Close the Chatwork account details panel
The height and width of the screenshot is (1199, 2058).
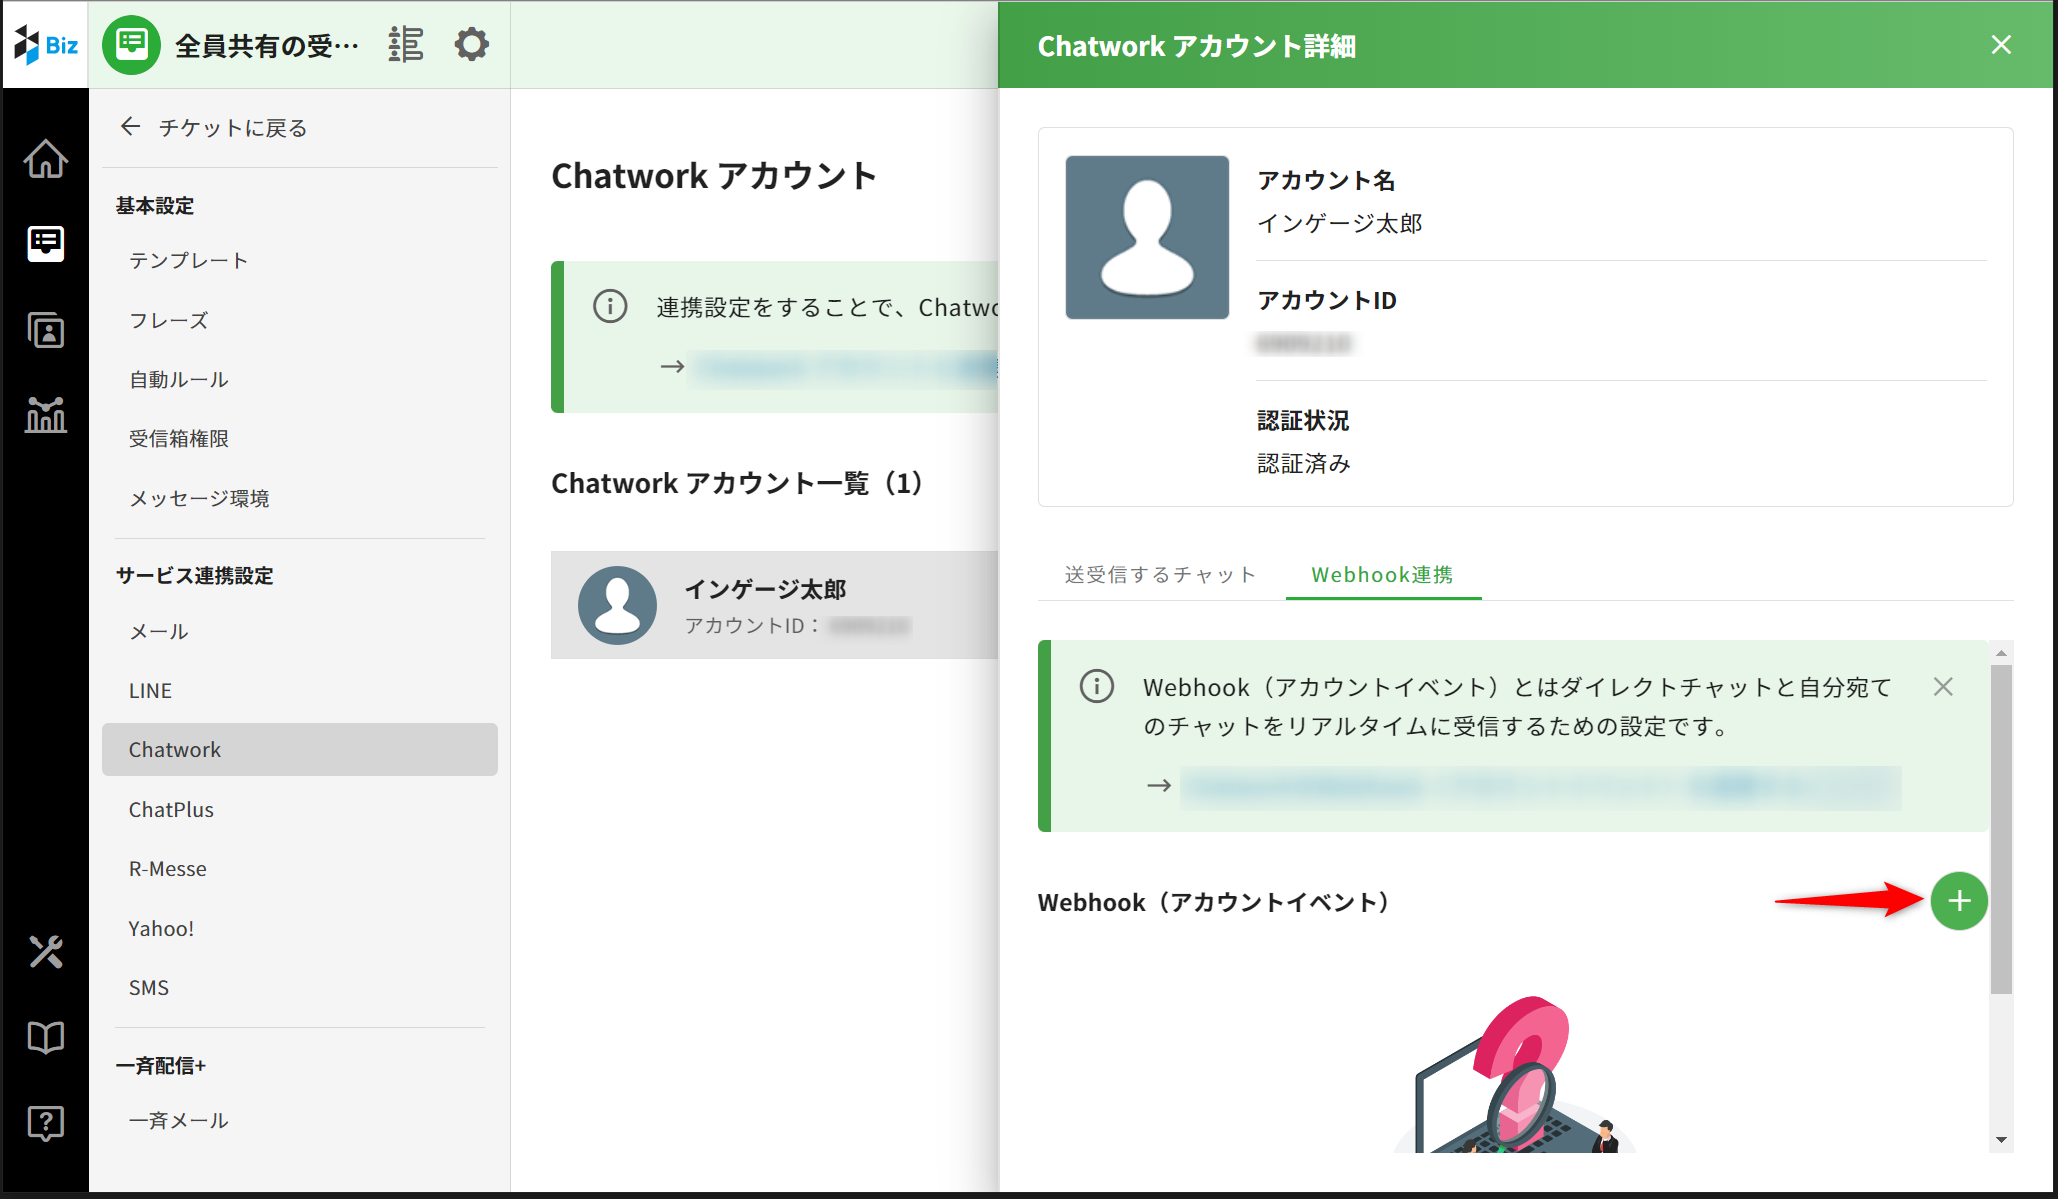pyautogui.click(x=2001, y=45)
